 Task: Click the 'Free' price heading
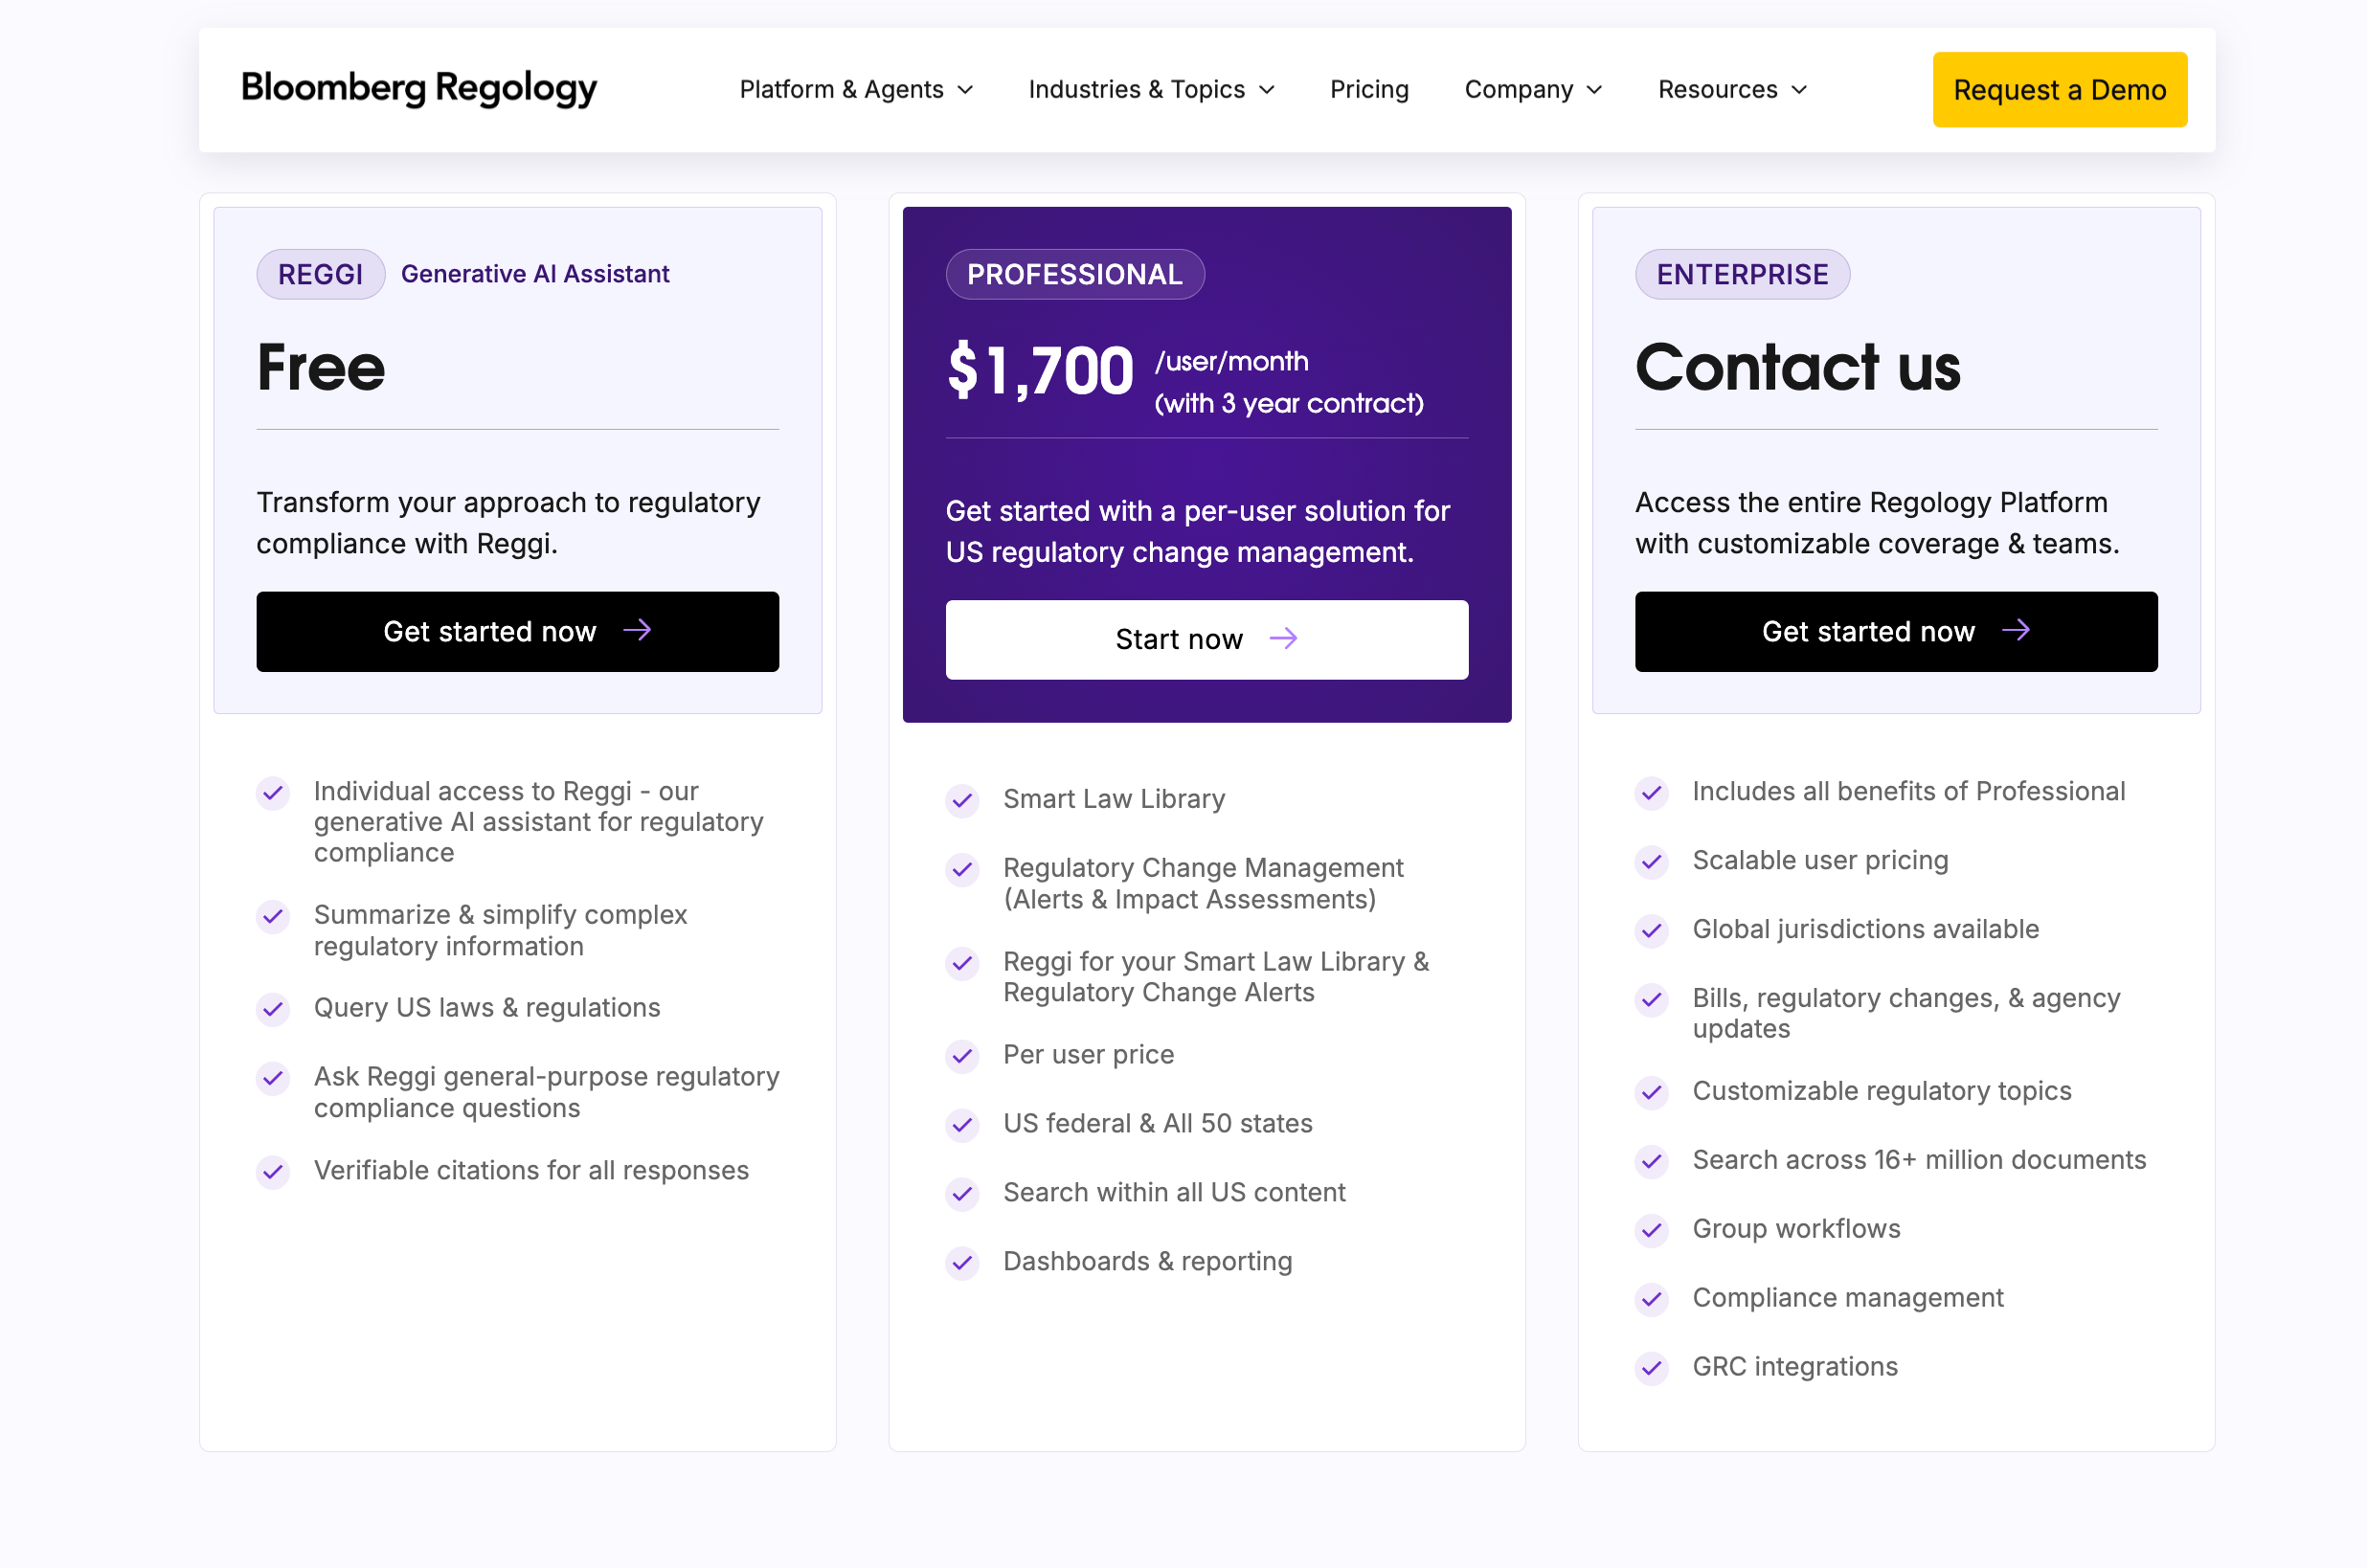pos(320,367)
